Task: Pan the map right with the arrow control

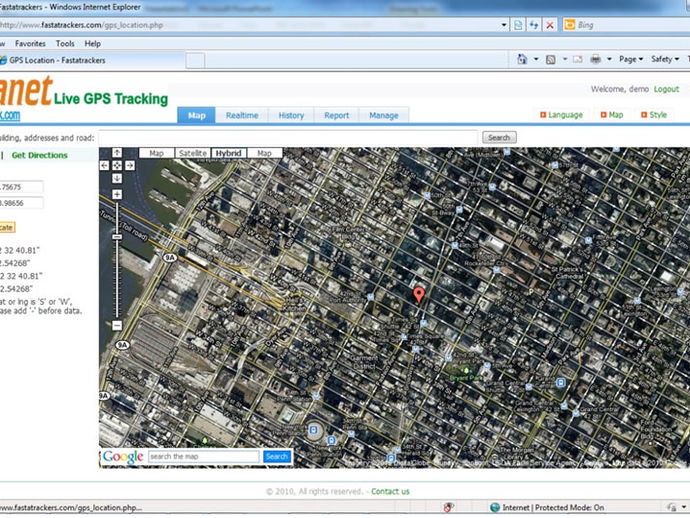Action: point(130,165)
